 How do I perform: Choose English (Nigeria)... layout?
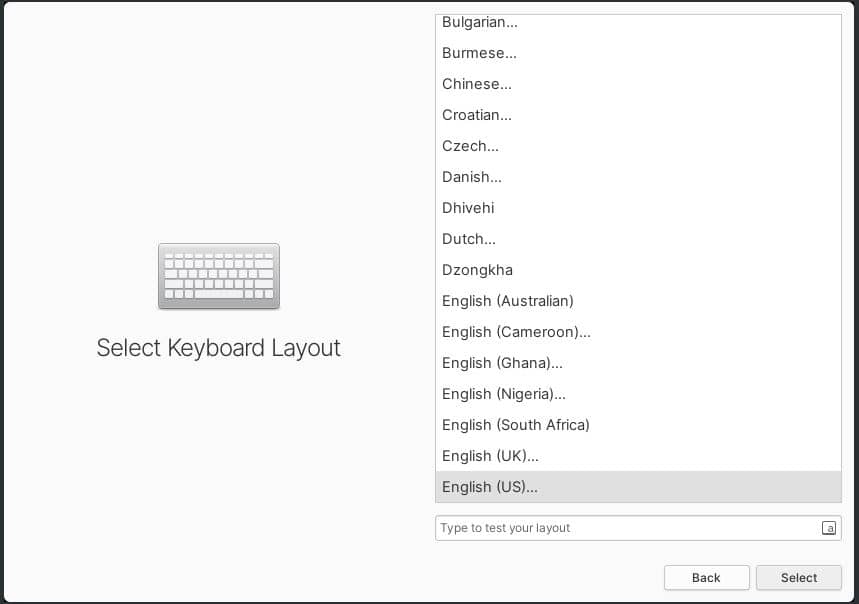coord(638,394)
